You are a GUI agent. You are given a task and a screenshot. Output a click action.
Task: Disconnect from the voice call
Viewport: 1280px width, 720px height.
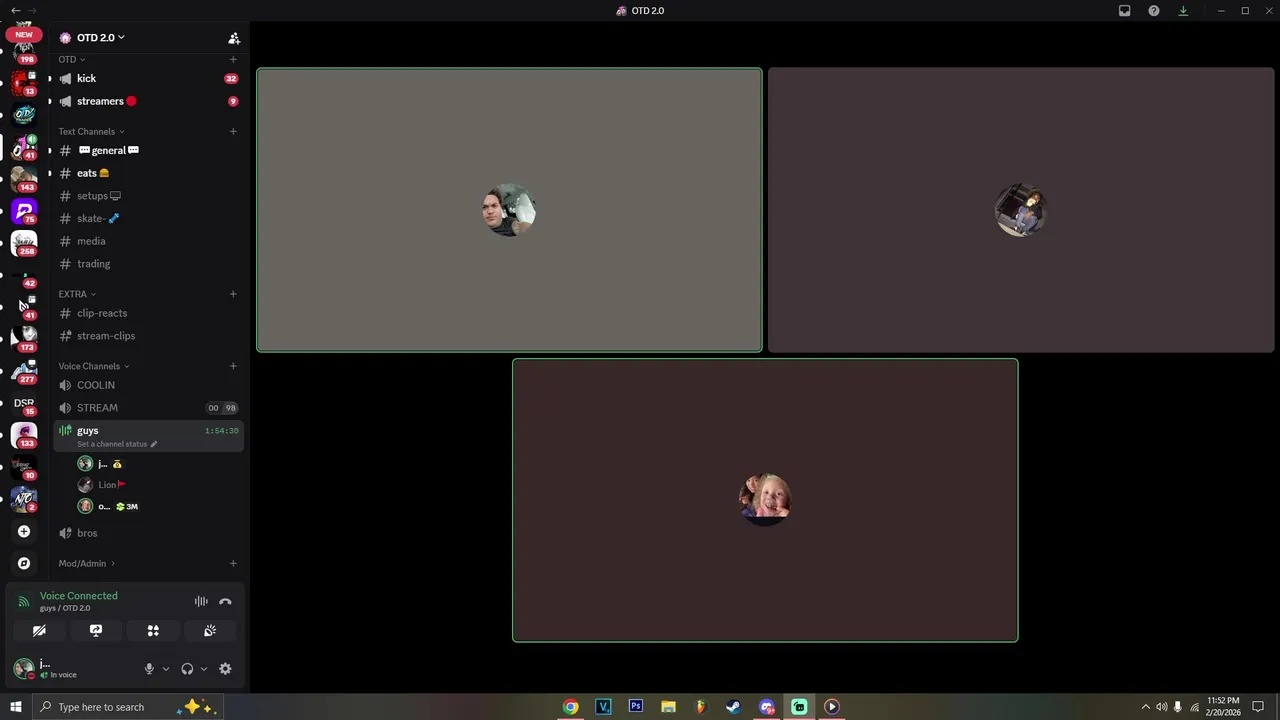225,601
